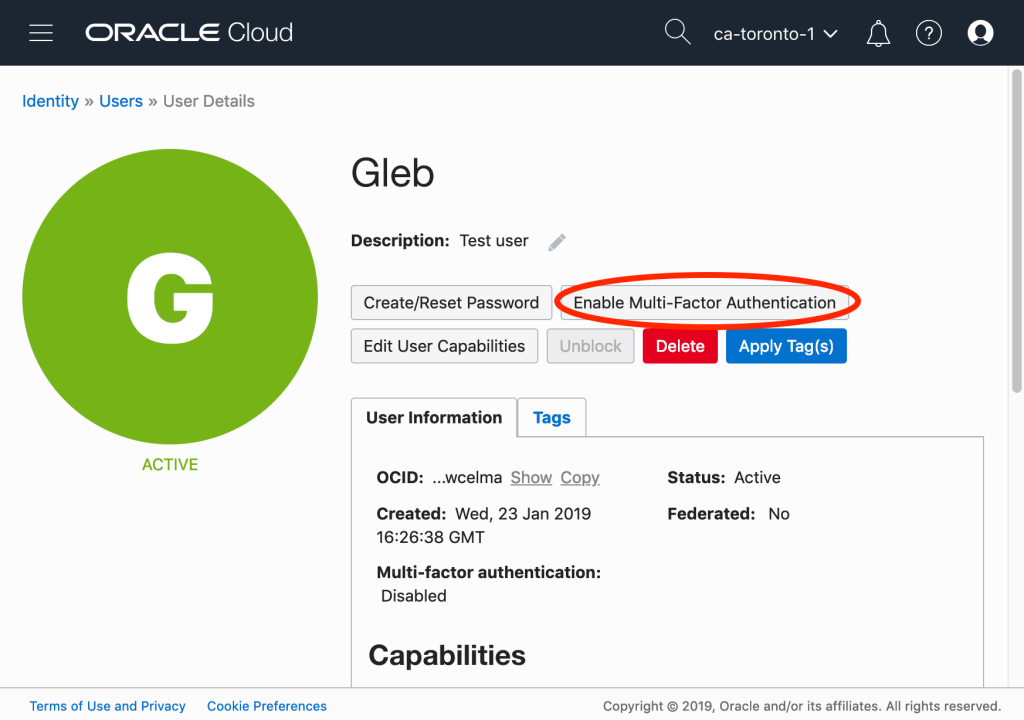
Task: Click the search magnifier icon
Action: [678, 32]
